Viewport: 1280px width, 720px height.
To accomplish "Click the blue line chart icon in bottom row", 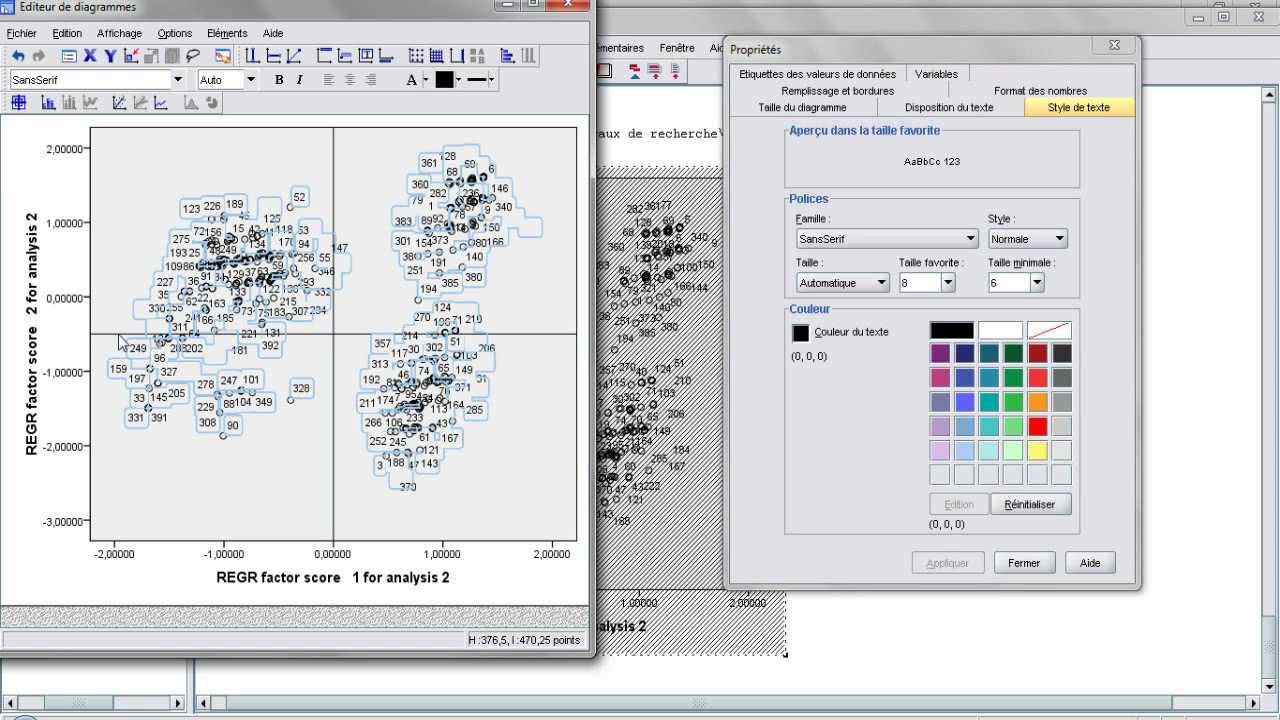I will tap(161, 102).
